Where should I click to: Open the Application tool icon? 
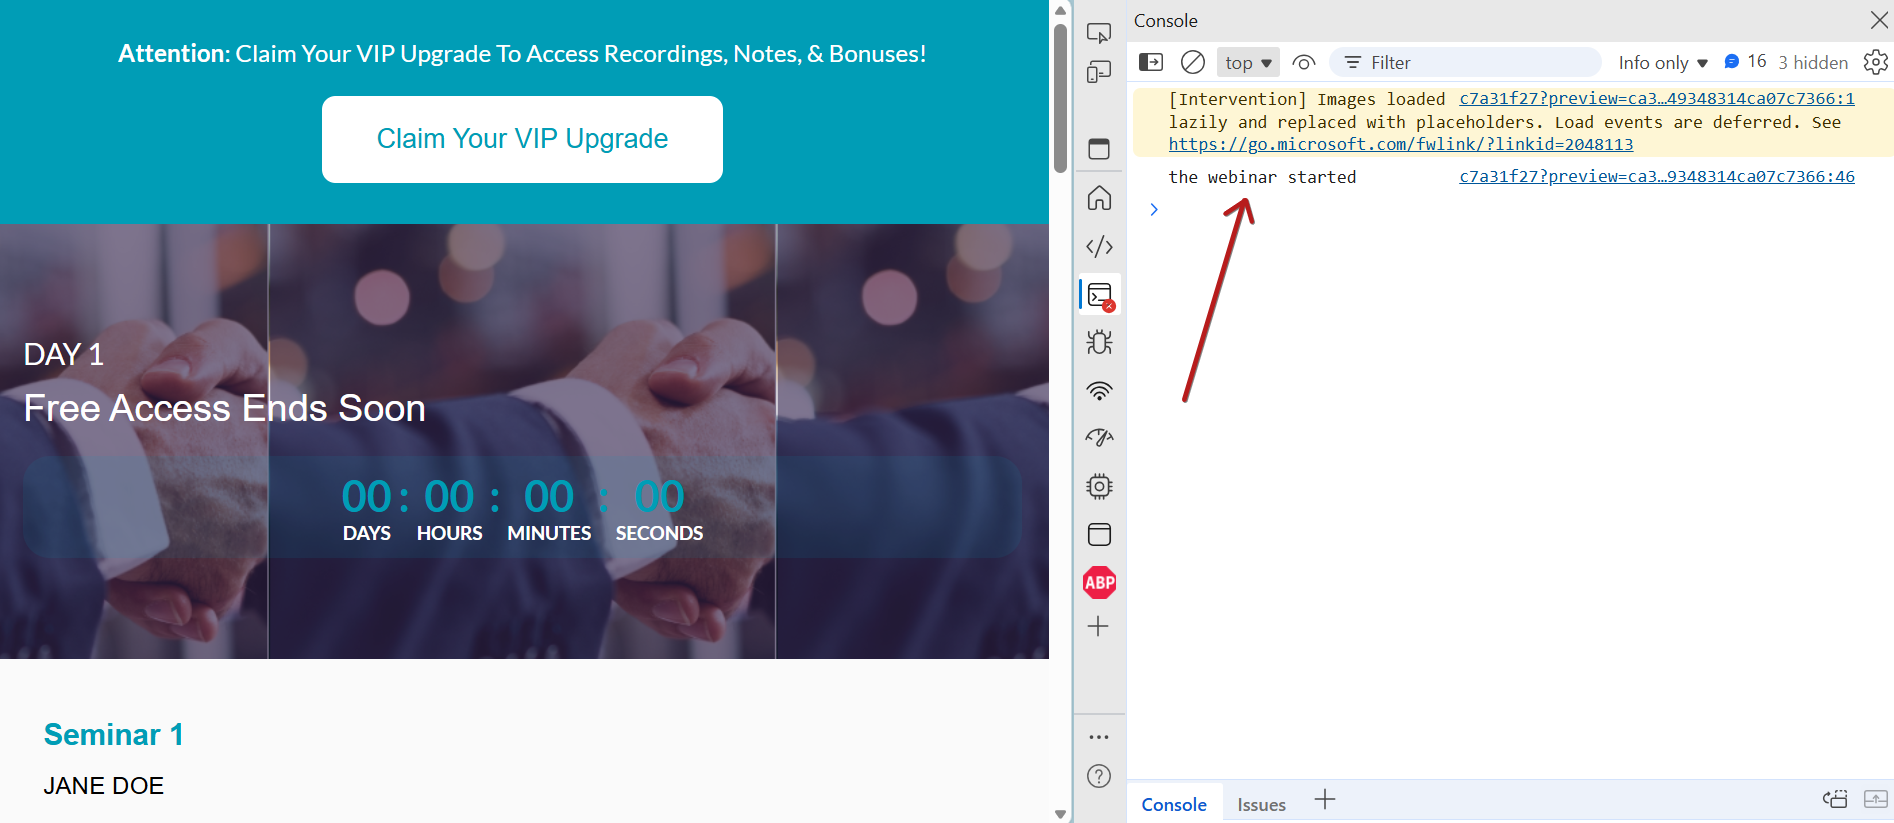(1099, 534)
